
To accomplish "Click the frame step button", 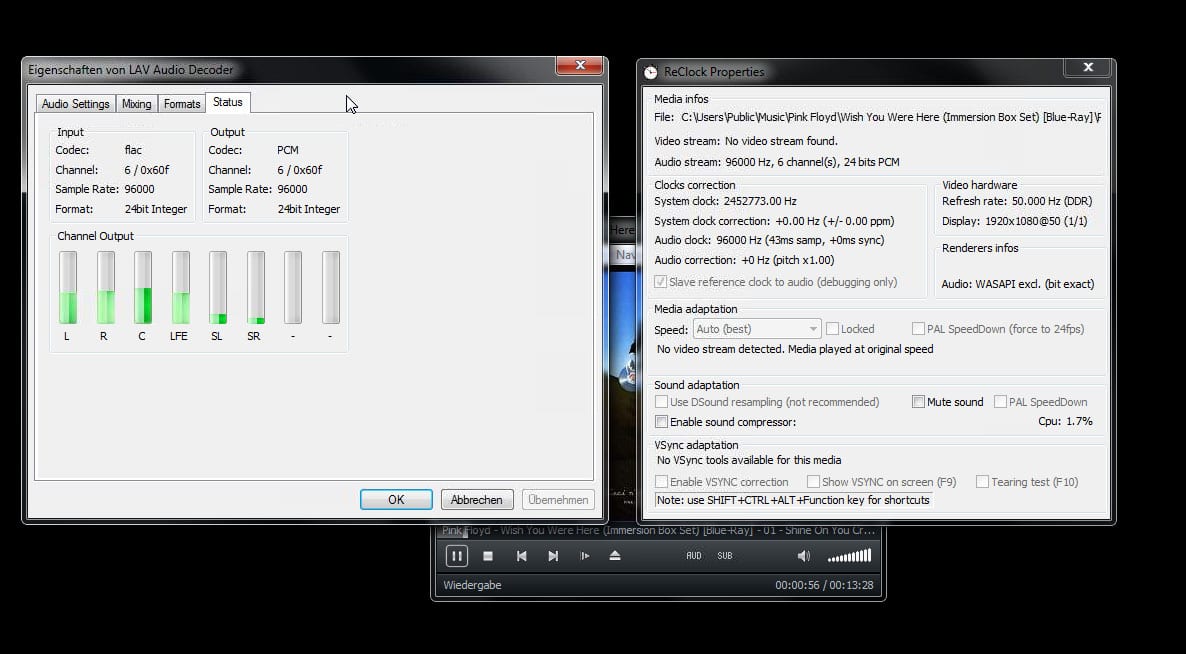I will click(x=584, y=556).
